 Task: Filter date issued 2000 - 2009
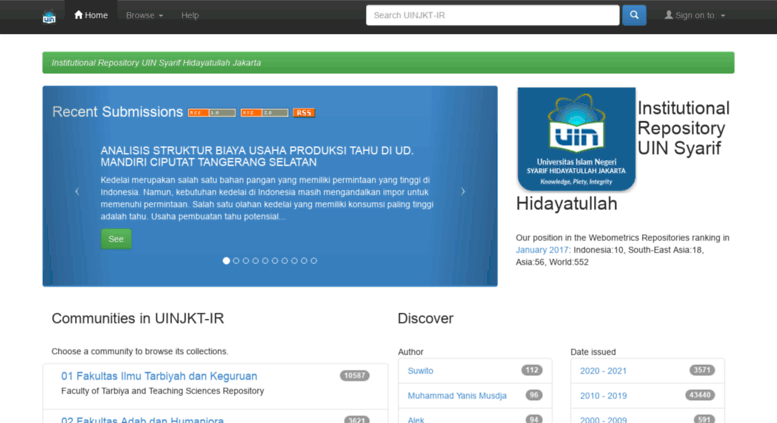pyautogui.click(x=603, y=420)
